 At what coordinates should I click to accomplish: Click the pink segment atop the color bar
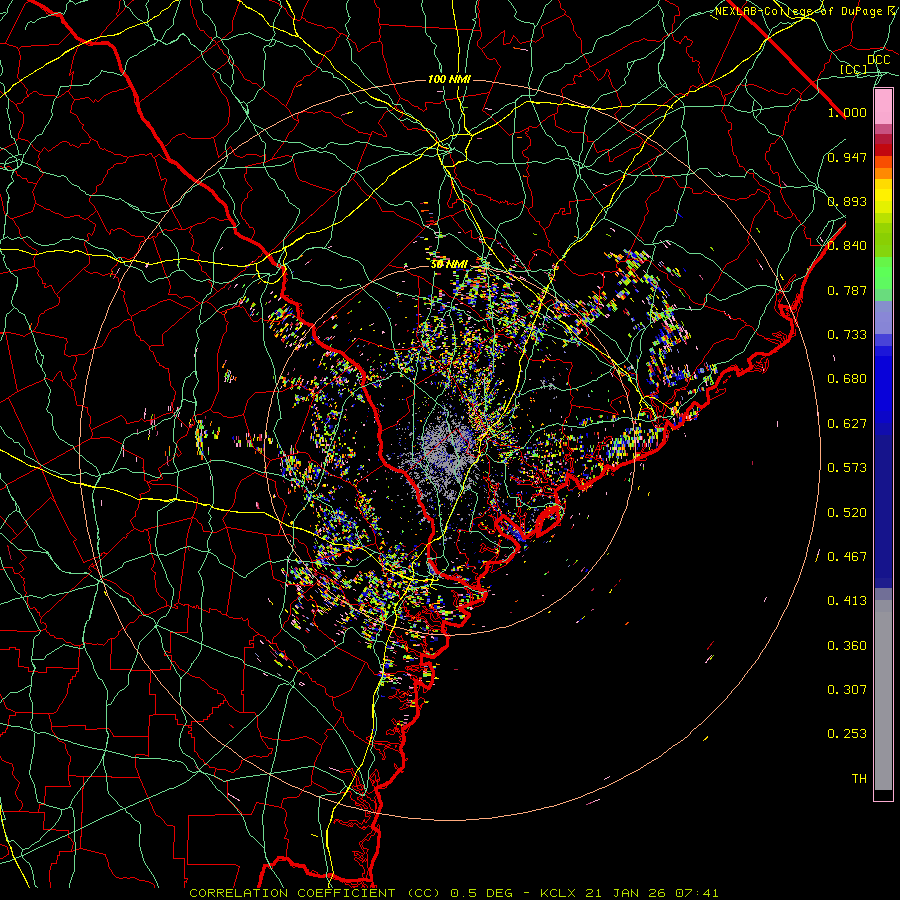click(883, 107)
